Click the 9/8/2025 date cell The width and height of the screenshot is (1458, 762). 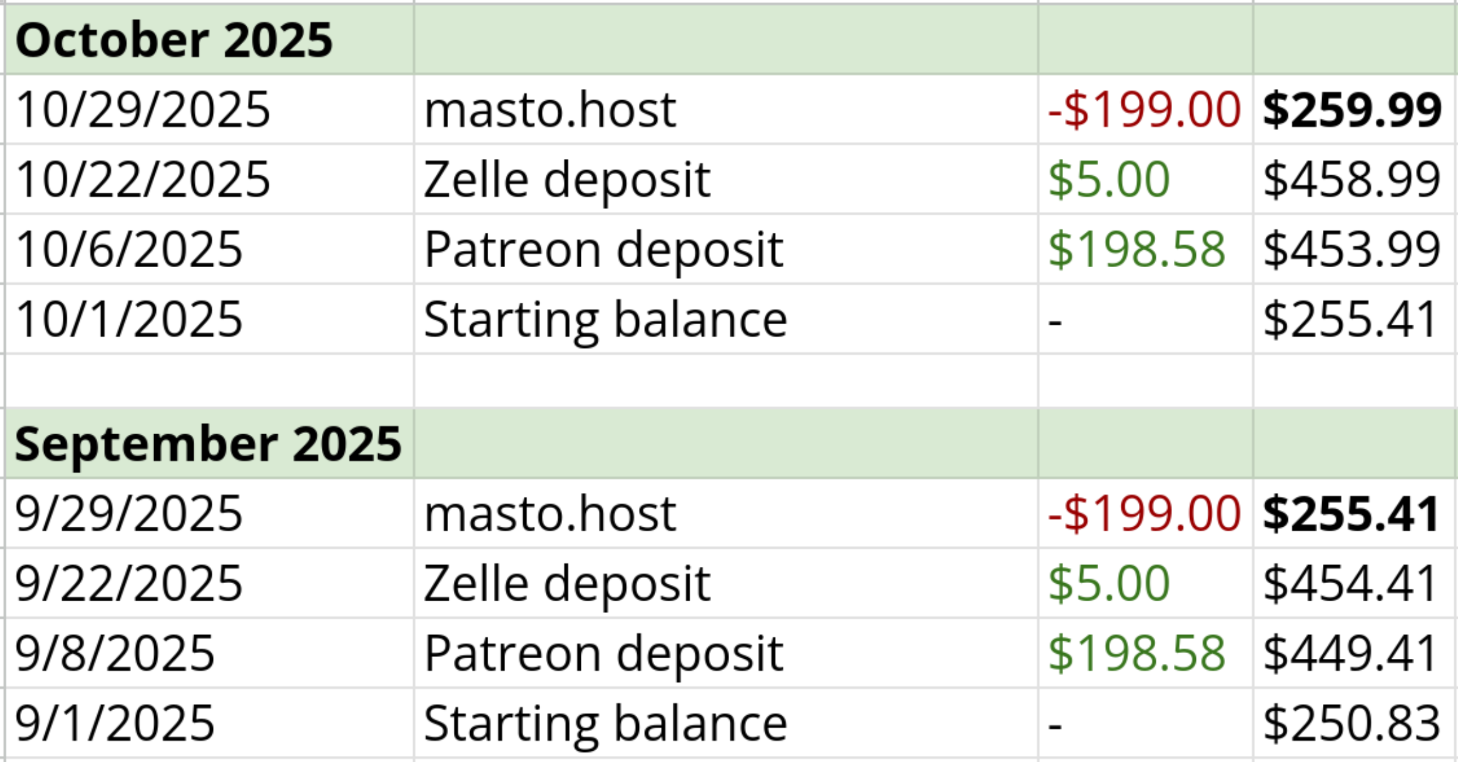click(115, 654)
